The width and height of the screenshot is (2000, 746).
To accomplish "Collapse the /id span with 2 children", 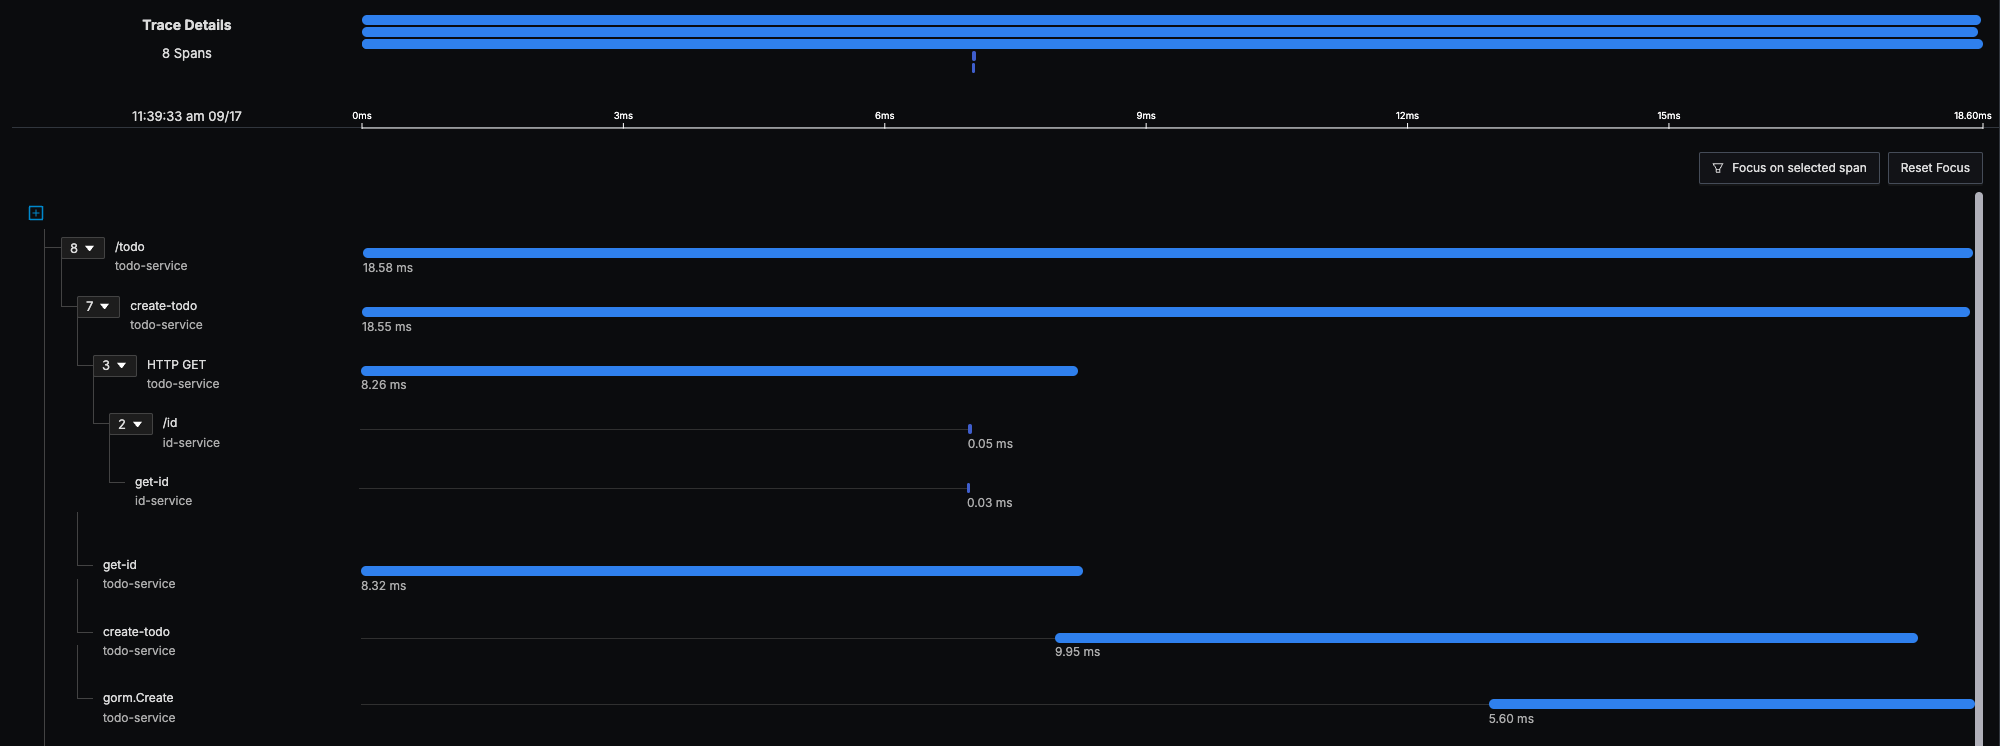I will click(130, 424).
